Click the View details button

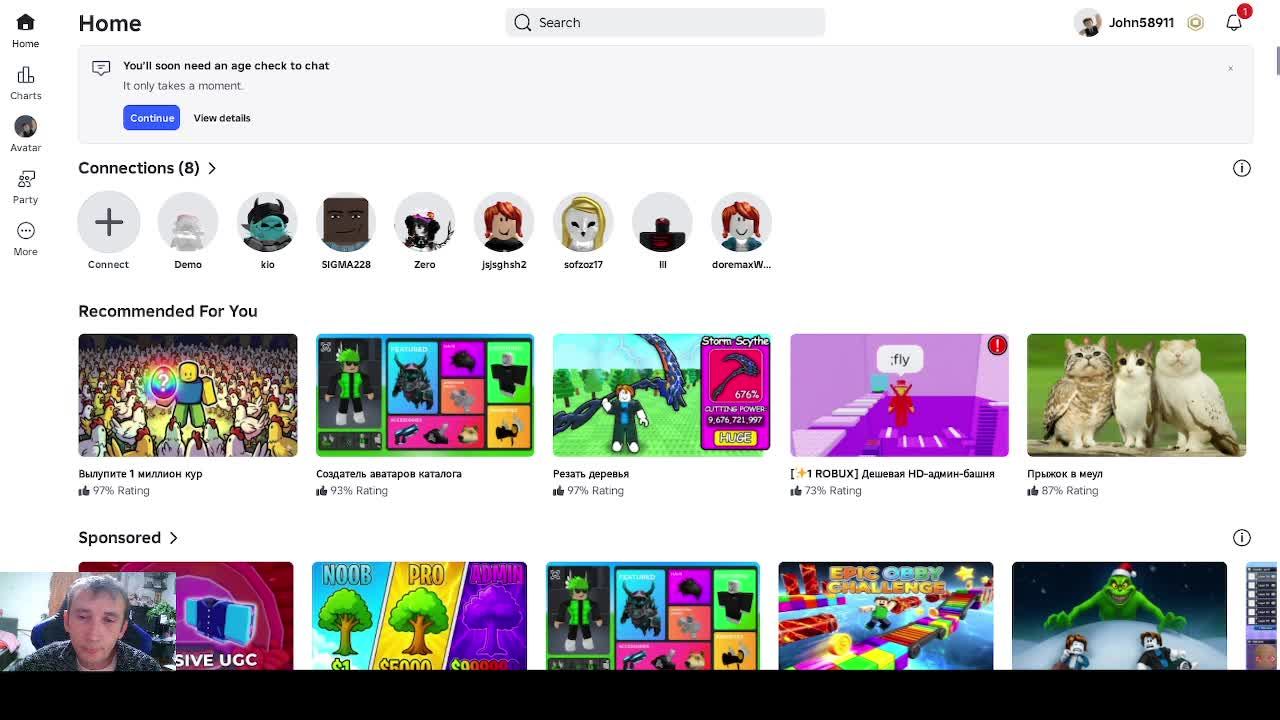[x=222, y=118]
